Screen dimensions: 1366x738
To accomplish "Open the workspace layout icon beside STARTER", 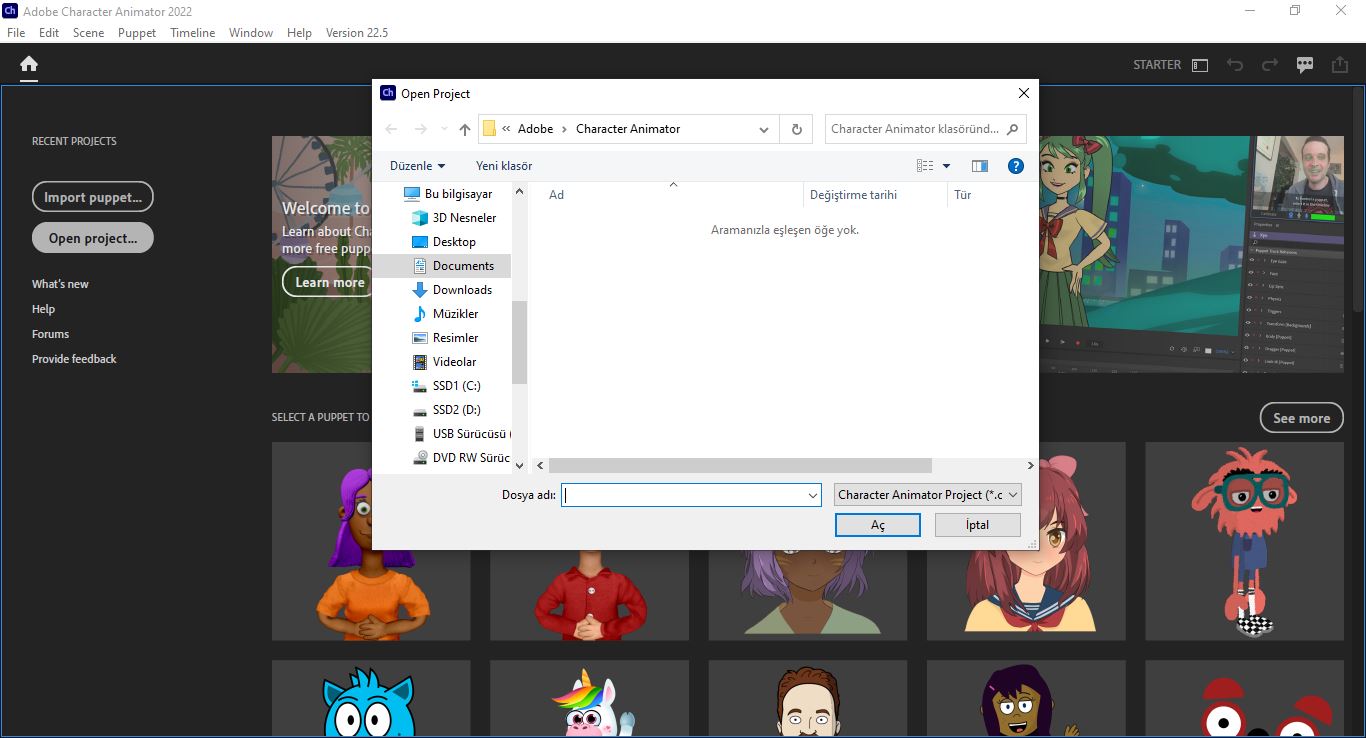I will (1200, 65).
